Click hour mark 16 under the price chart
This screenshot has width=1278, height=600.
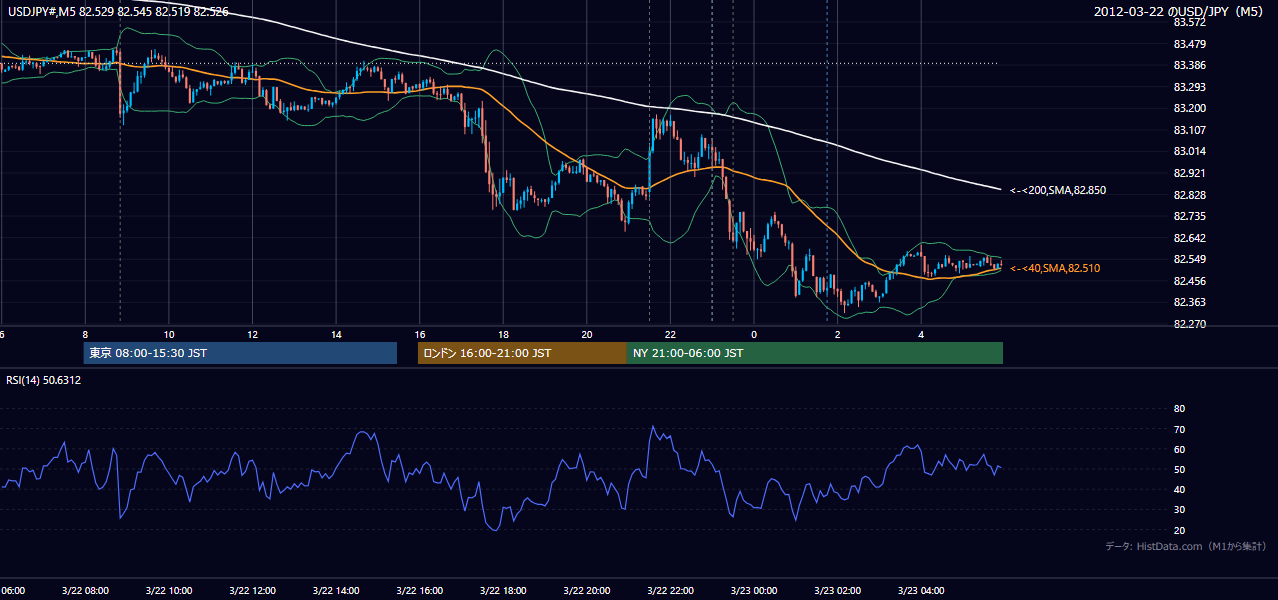tap(420, 334)
